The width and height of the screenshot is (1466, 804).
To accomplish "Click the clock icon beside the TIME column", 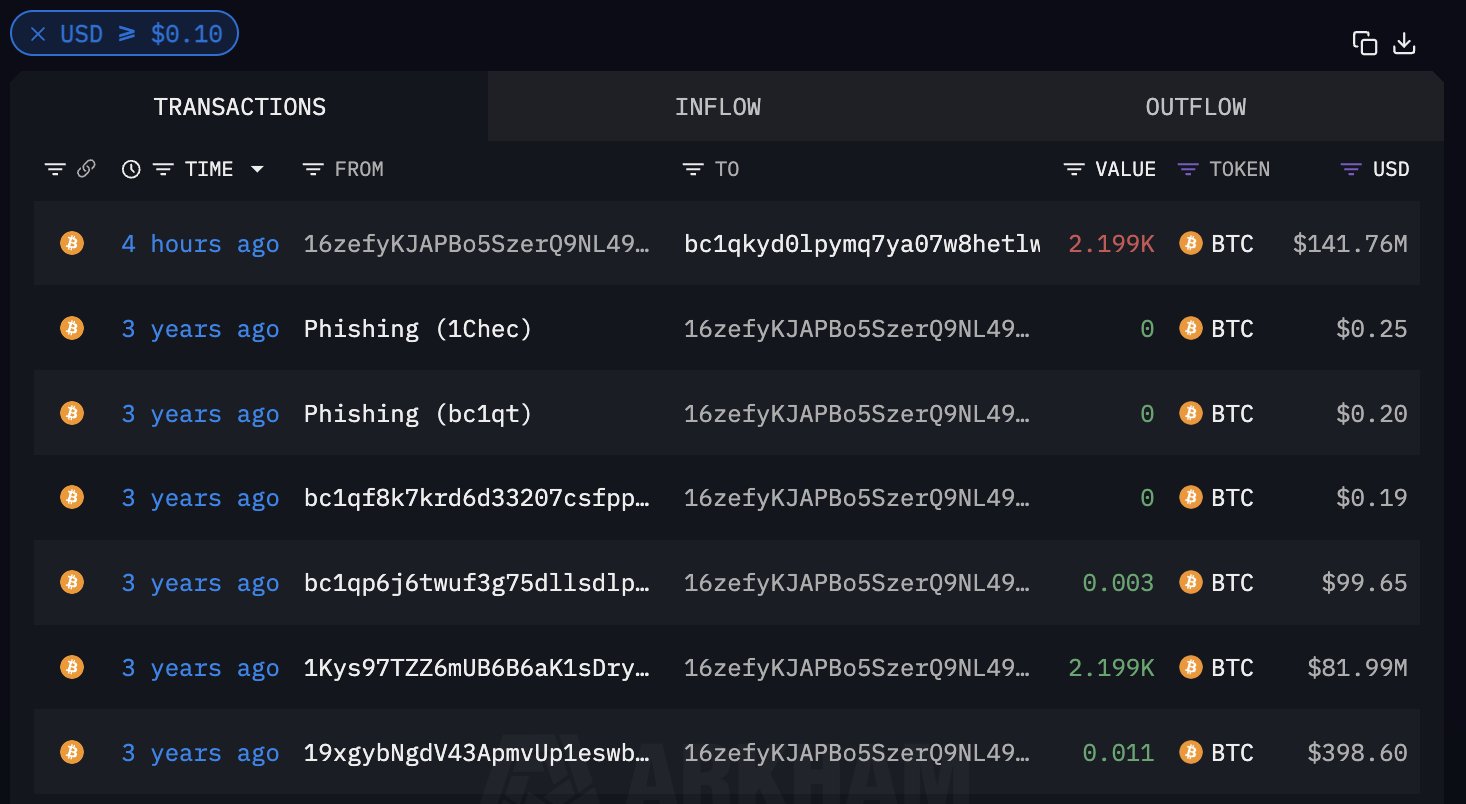I will [130, 169].
